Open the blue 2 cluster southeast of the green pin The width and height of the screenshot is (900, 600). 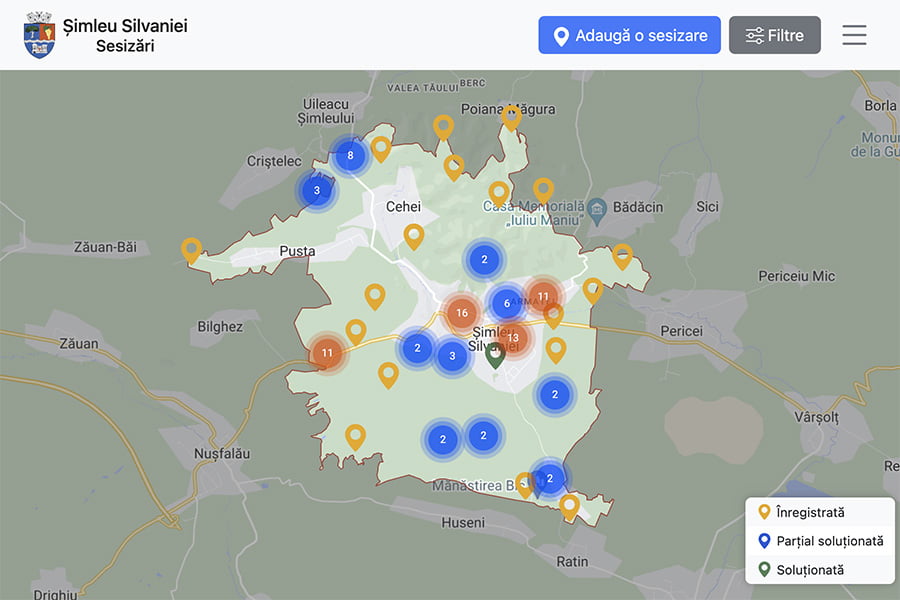click(x=554, y=394)
